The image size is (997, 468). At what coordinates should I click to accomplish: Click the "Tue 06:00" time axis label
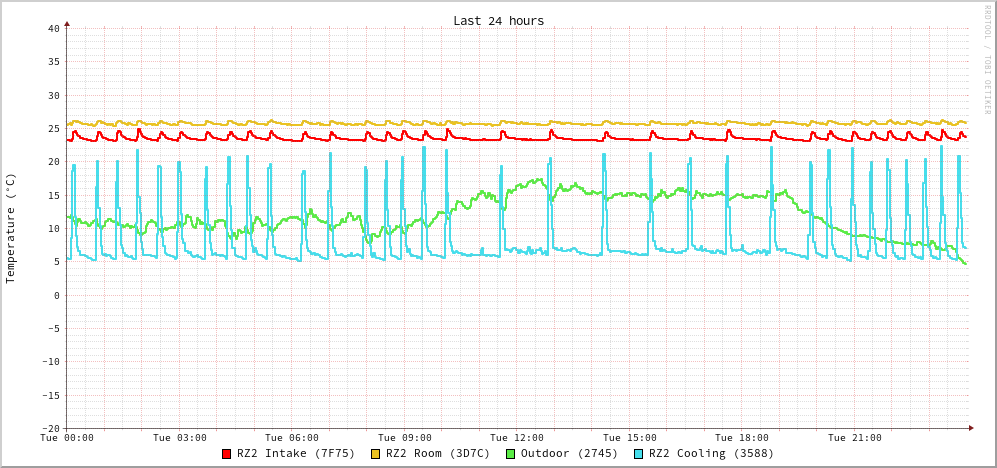point(292,438)
